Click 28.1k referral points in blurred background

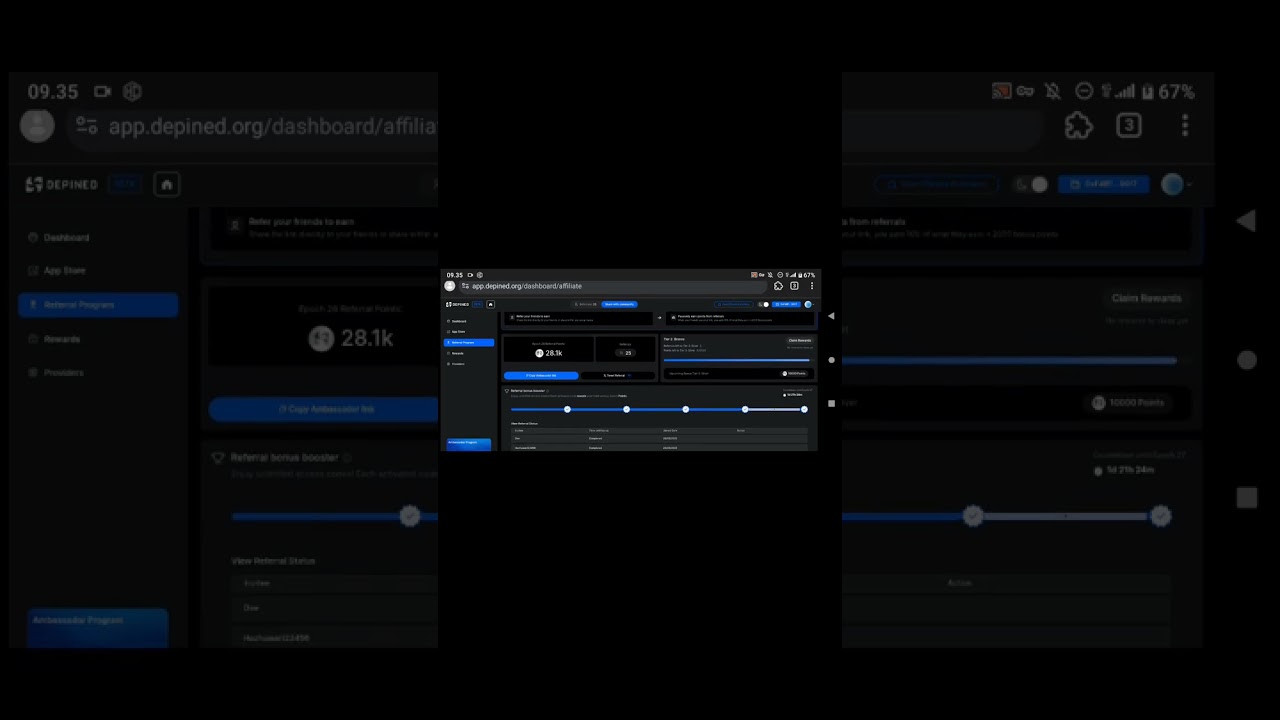coord(352,339)
